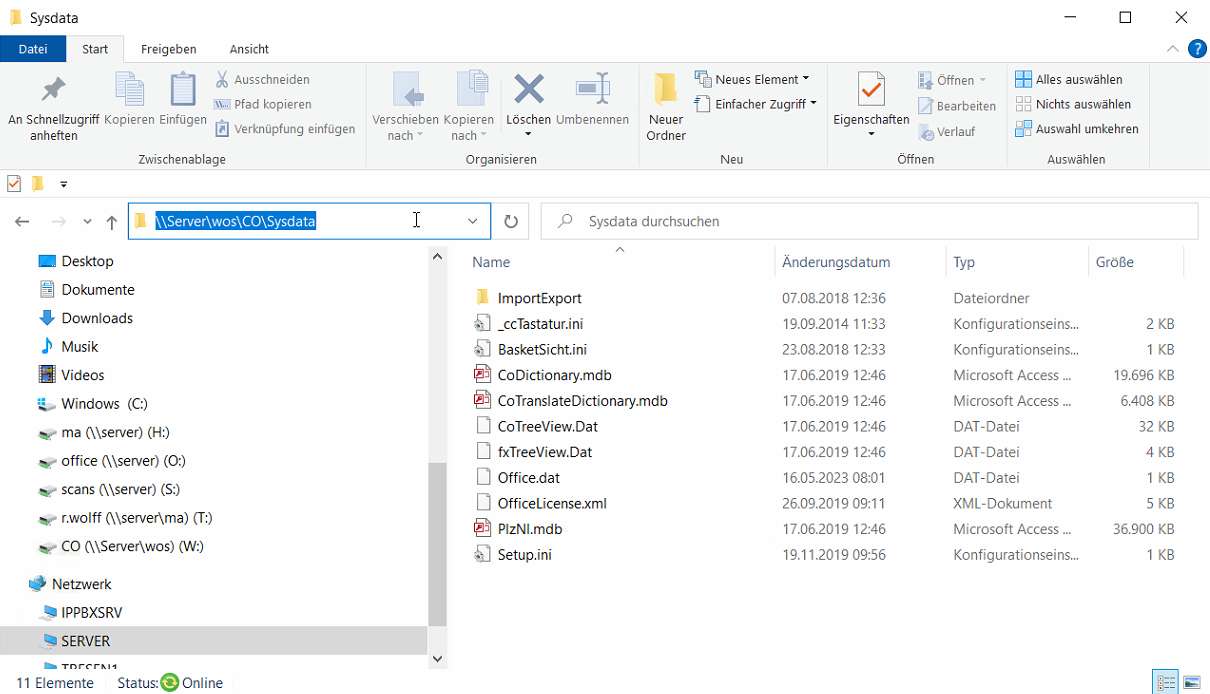1210x694 pixels.
Task: Switch to the Start ribbon tab
Action: coord(95,49)
